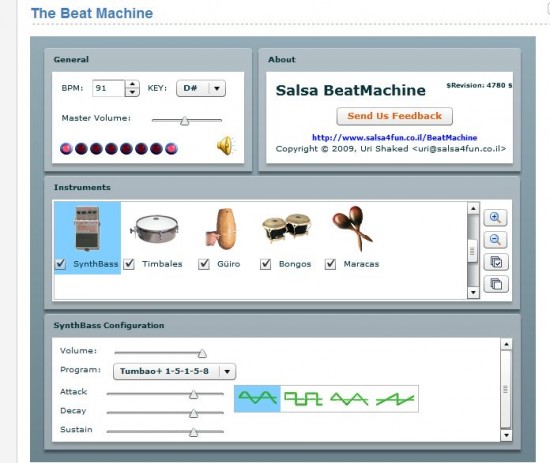Click the SynthBass Configuration scrollbar thumb
This screenshot has width=550, height=463.
[505, 389]
